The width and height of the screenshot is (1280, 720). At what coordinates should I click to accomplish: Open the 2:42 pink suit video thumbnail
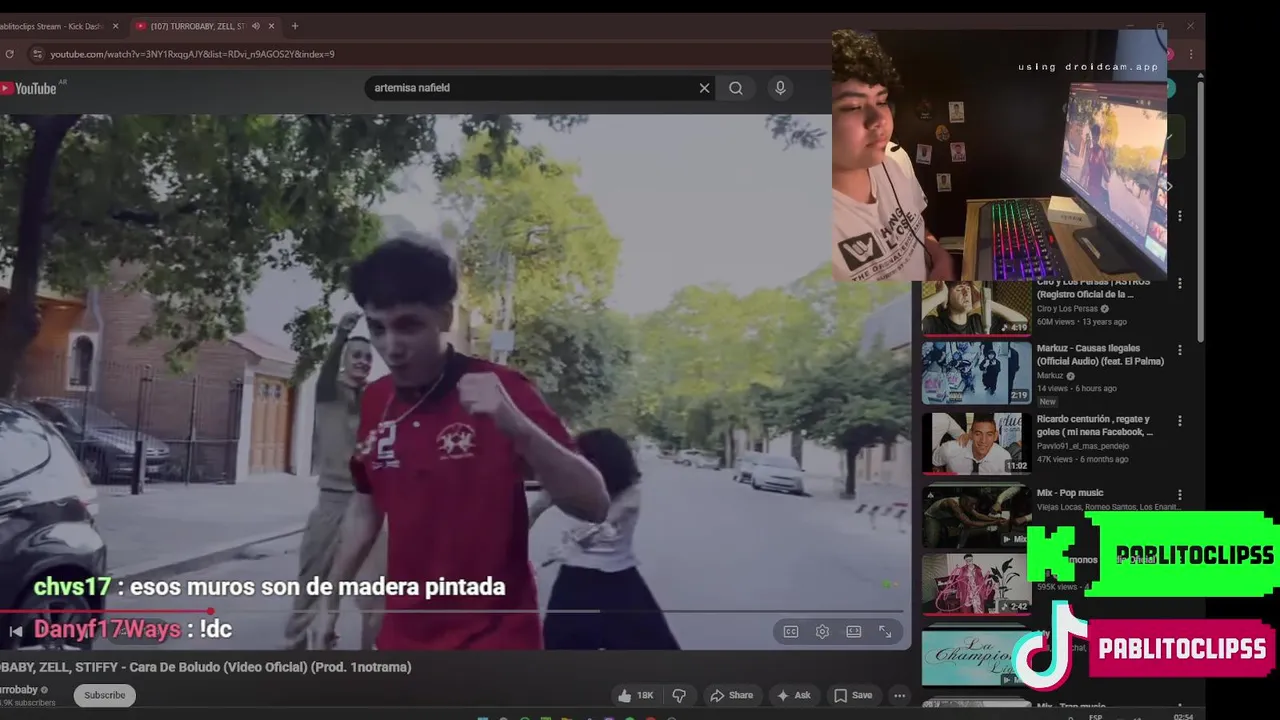976,585
